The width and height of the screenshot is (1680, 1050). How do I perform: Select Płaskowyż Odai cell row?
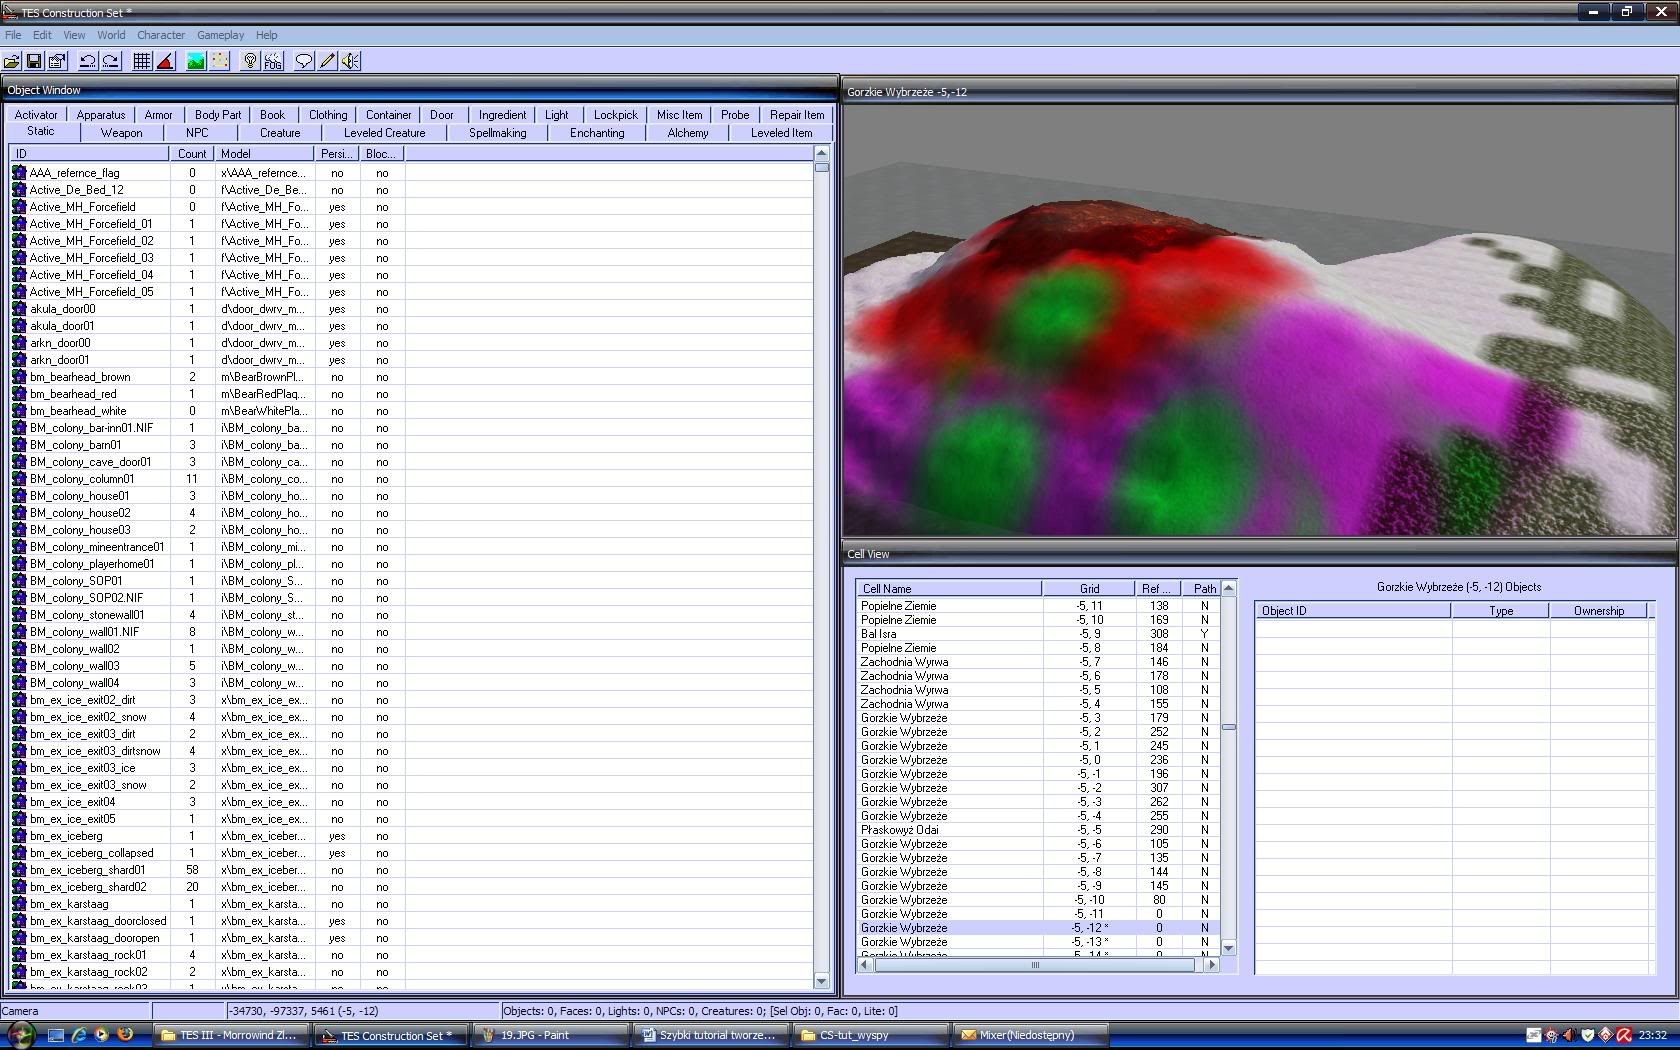pyautogui.click(x=1038, y=830)
